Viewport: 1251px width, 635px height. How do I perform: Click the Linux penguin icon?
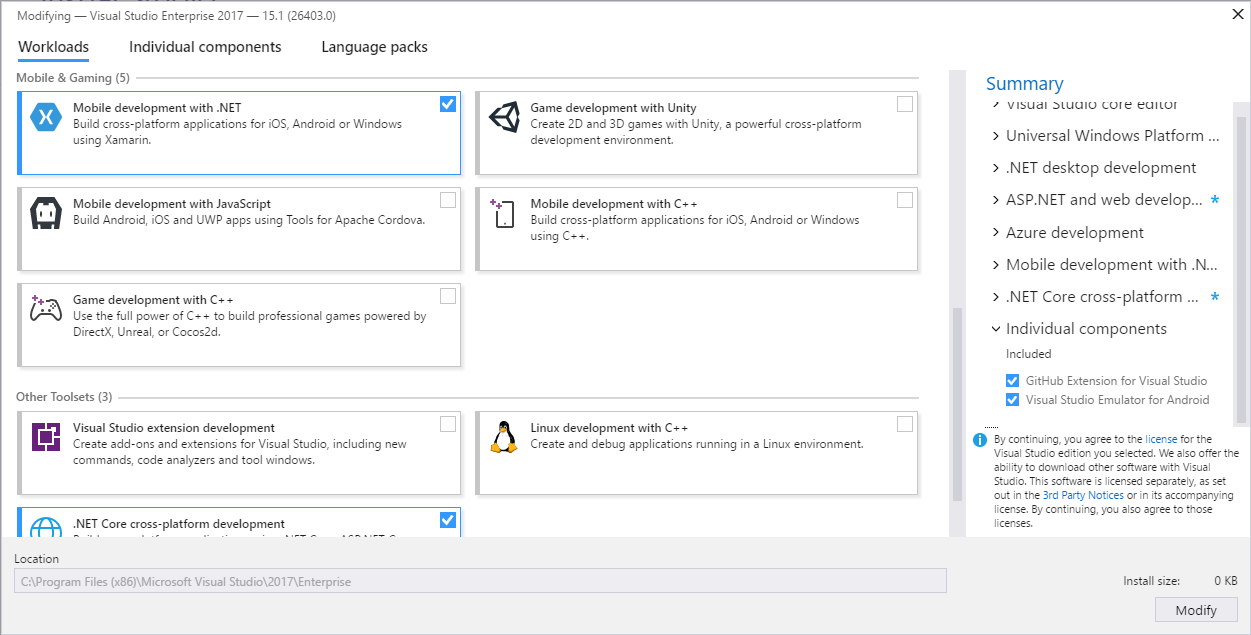pos(503,437)
